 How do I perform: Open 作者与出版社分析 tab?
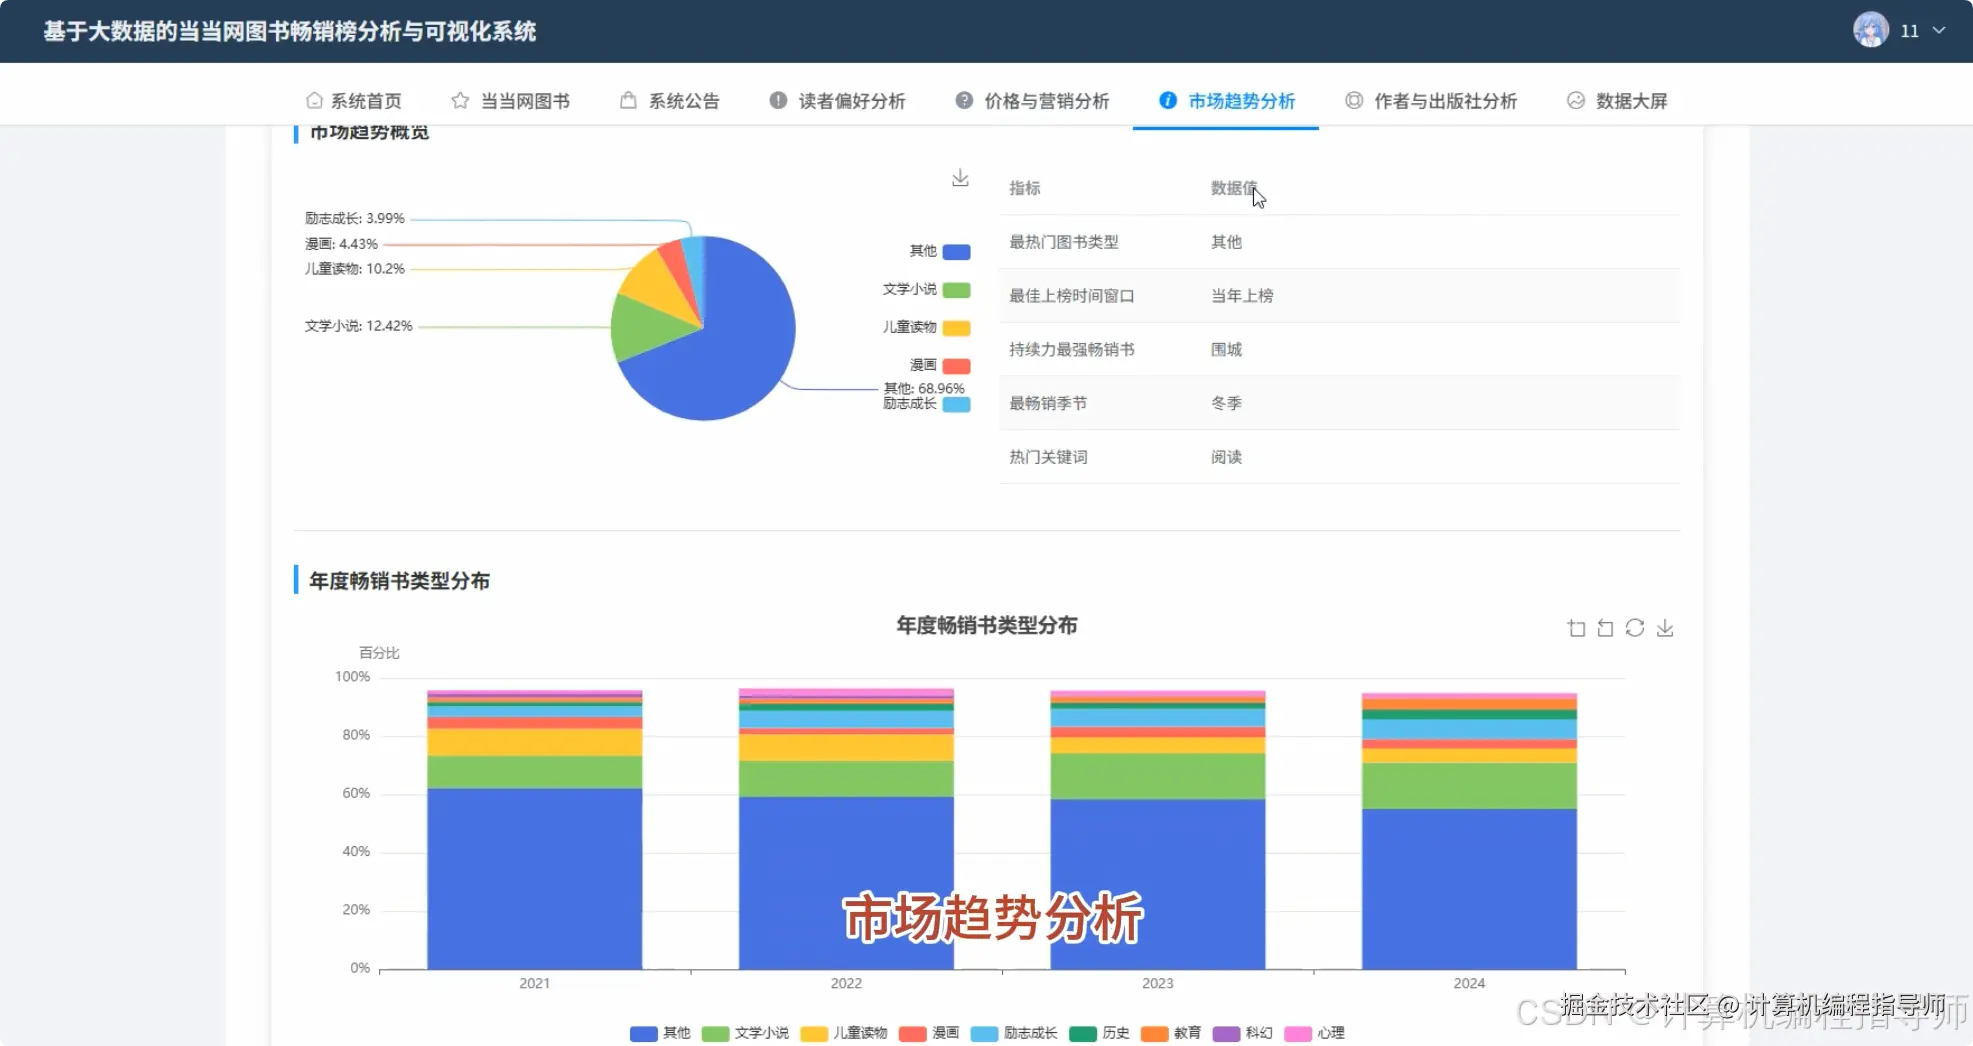pyautogui.click(x=1432, y=101)
